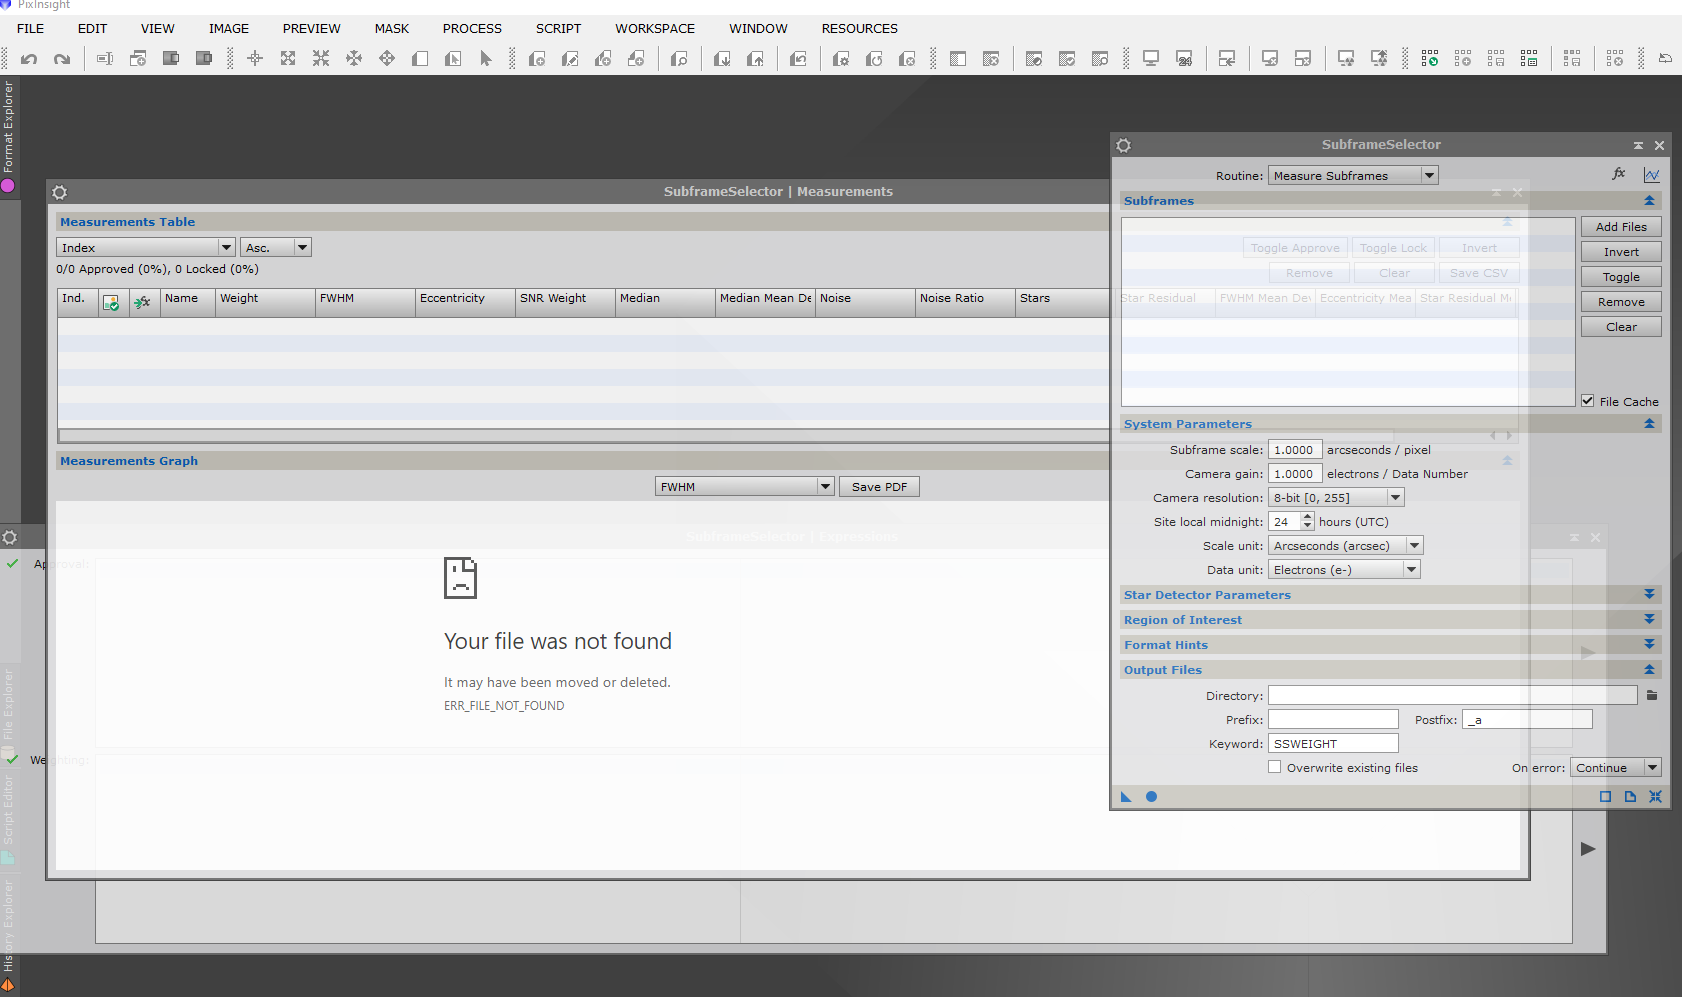1682x997 pixels.
Task: Click the return arrow icon at toolbar end
Action: tap(1665, 59)
